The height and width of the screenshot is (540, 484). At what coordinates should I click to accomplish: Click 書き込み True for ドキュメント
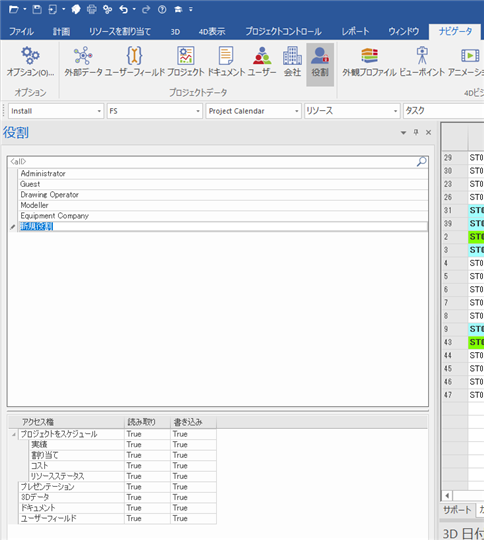[x=193, y=508]
